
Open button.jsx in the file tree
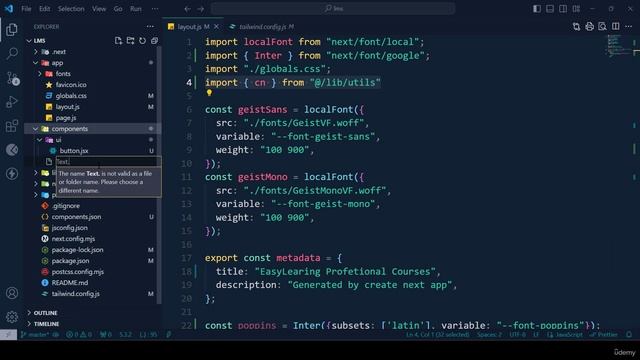pos(73,151)
